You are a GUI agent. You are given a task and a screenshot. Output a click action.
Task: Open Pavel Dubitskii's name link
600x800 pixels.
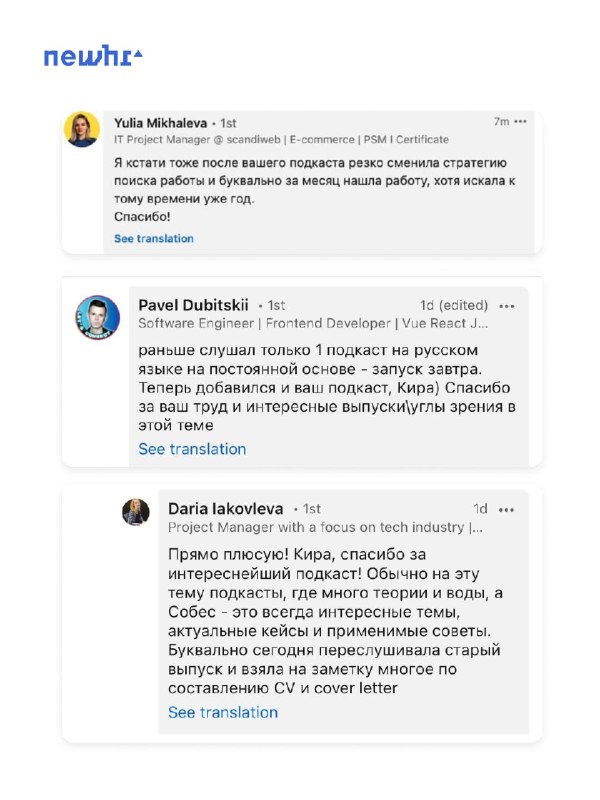click(193, 305)
